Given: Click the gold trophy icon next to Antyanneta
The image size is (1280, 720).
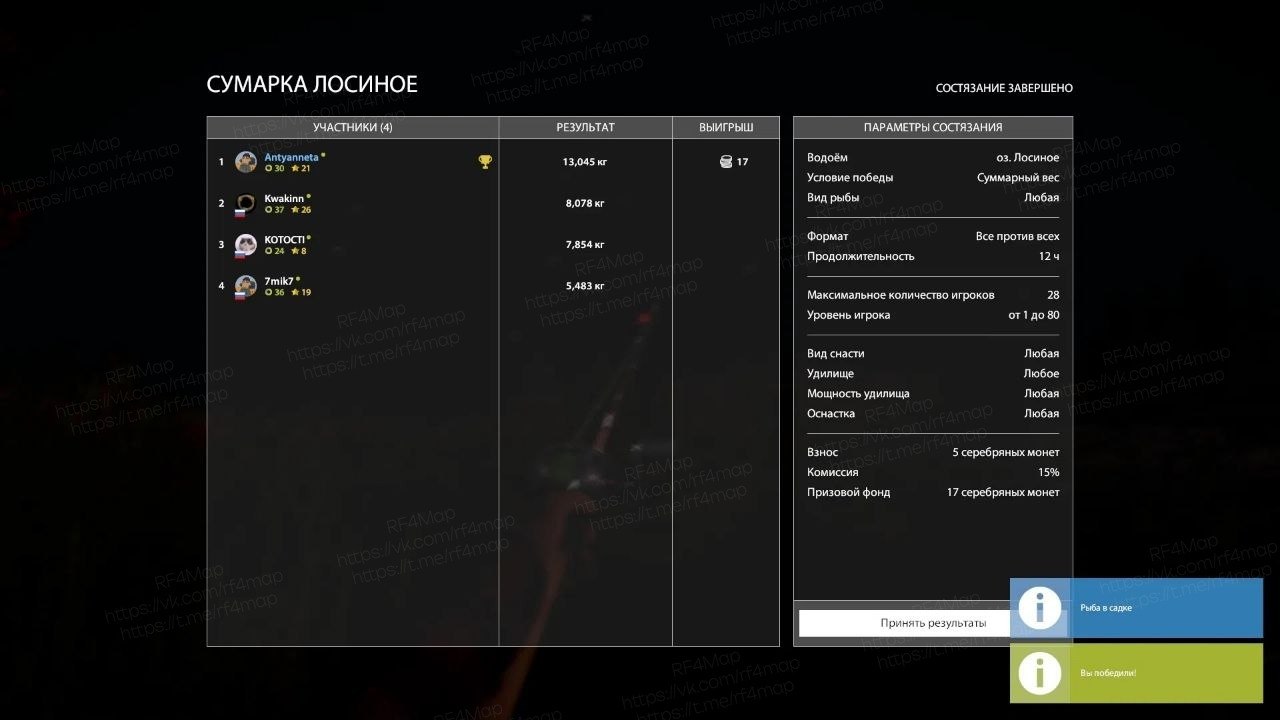Looking at the screenshot, I should pyautogui.click(x=485, y=161).
